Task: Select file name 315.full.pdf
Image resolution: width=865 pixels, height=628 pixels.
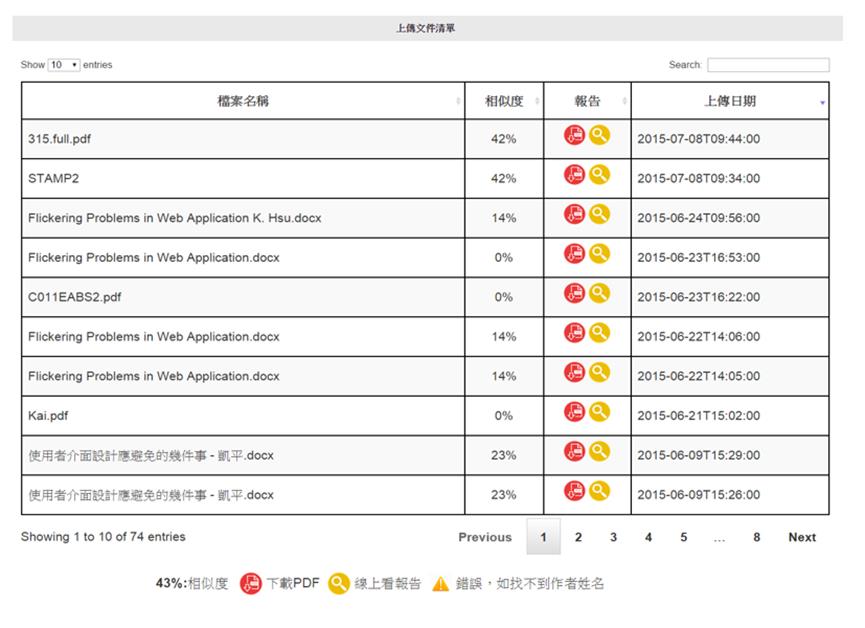Action: click(x=59, y=139)
